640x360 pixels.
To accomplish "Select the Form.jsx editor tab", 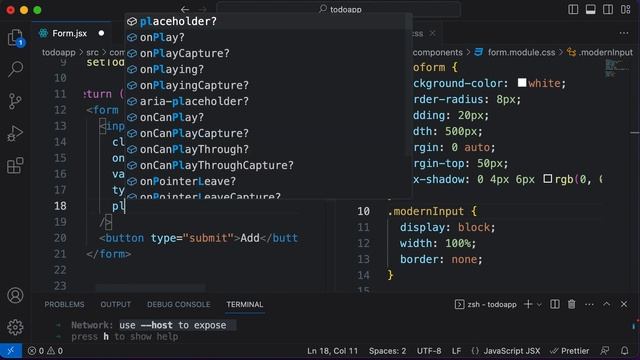I will [x=69, y=33].
